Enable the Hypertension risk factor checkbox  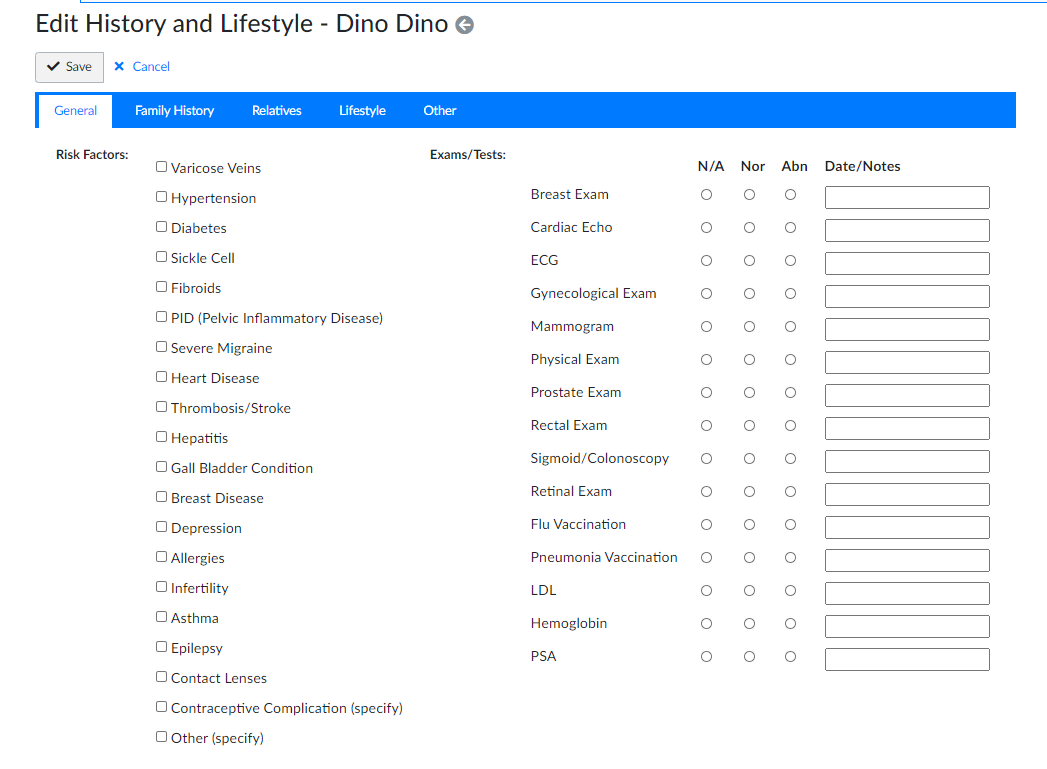pos(161,196)
